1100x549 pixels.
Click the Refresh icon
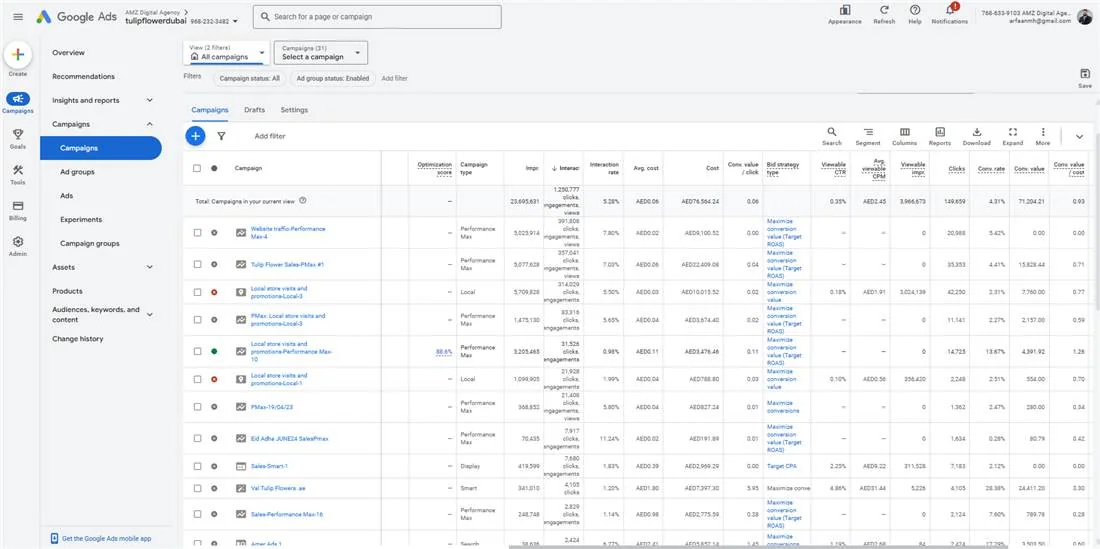pos(884,10)
